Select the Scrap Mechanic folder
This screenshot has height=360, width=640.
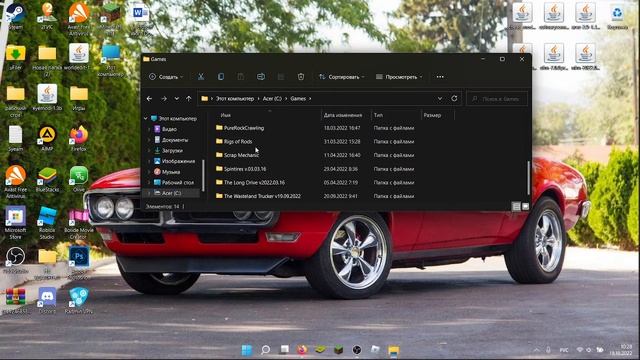tap(241, 155)
